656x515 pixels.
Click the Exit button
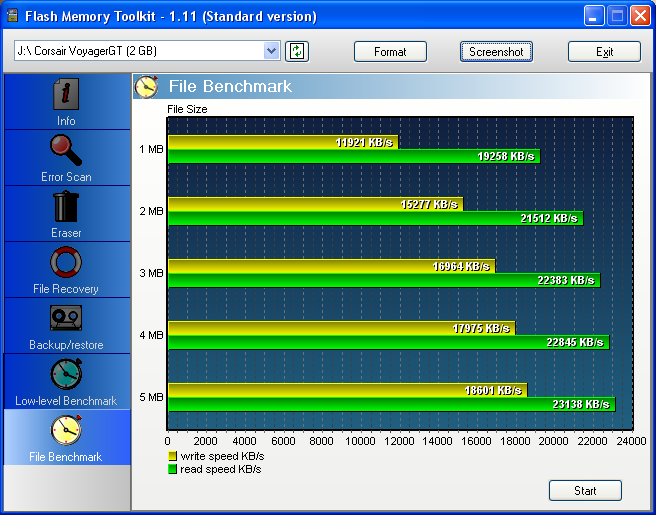click(604, 52)
